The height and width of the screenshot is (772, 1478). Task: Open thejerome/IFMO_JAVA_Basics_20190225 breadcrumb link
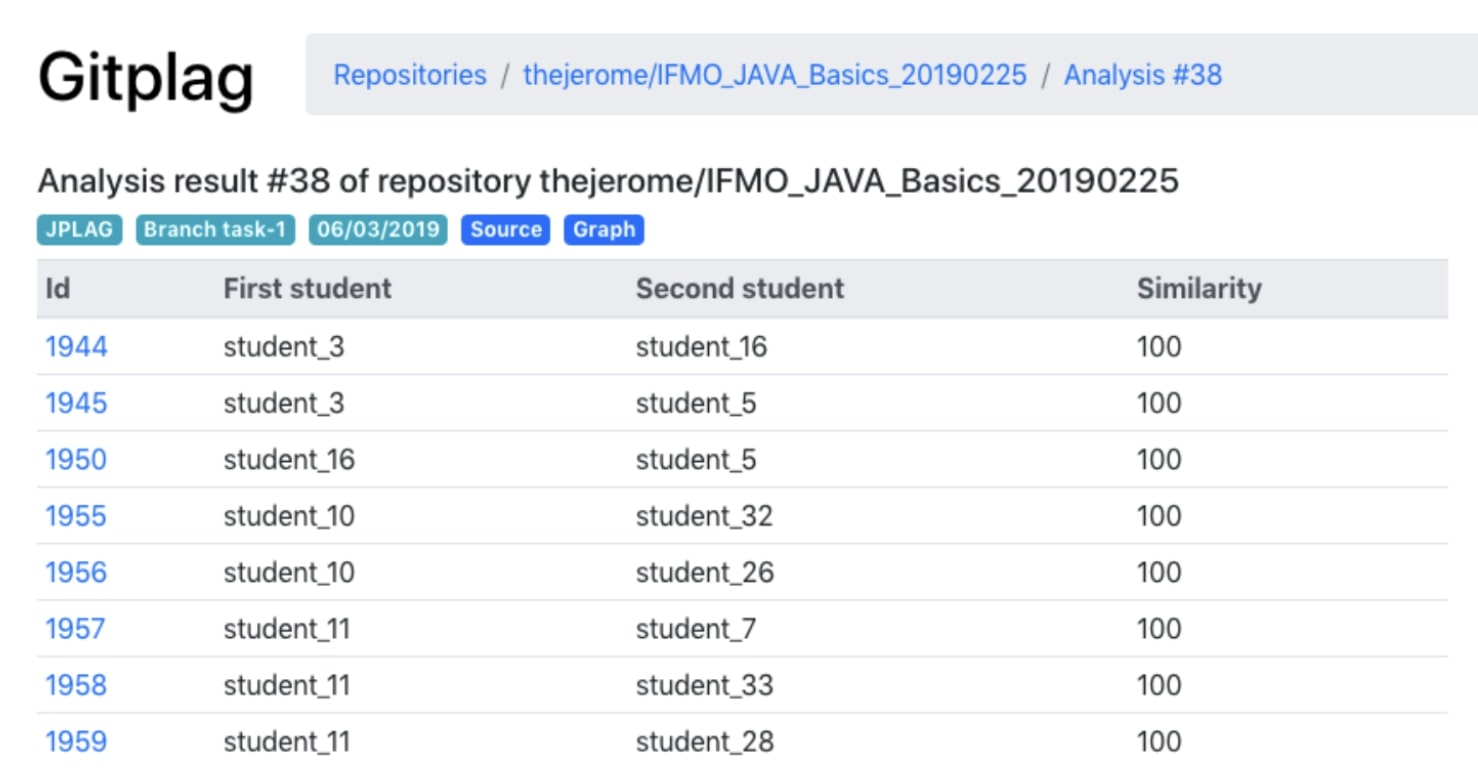(x=775, y=75)
